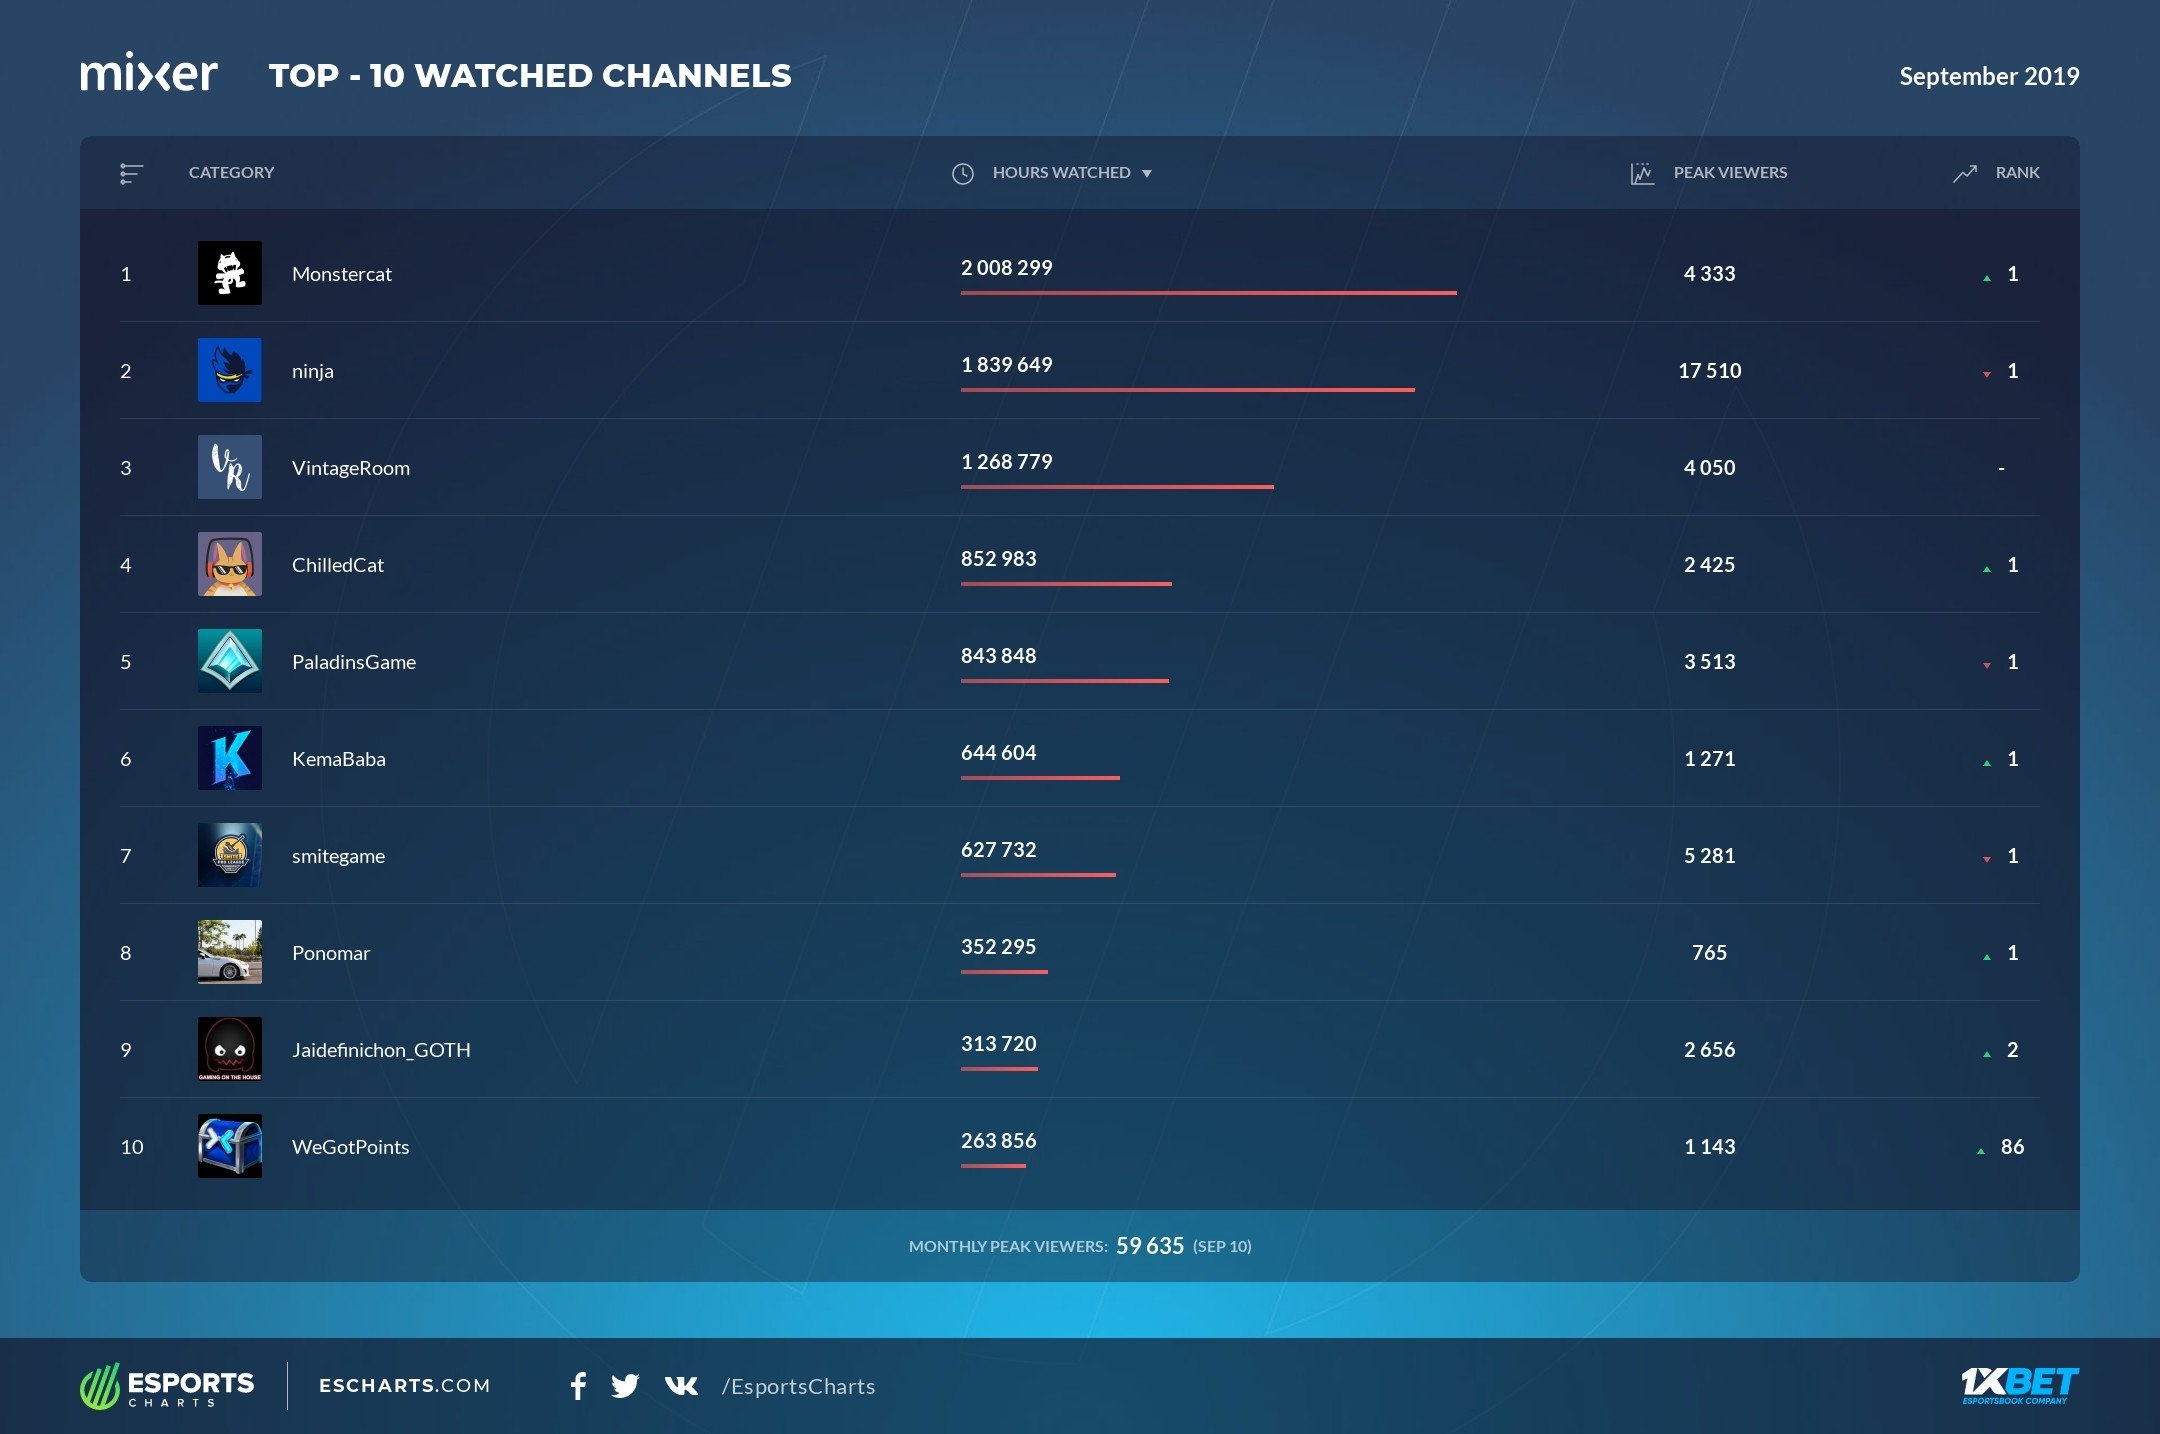
Task: Click VintageRoom's hours watched bar
Action: tap(1117, 487)
